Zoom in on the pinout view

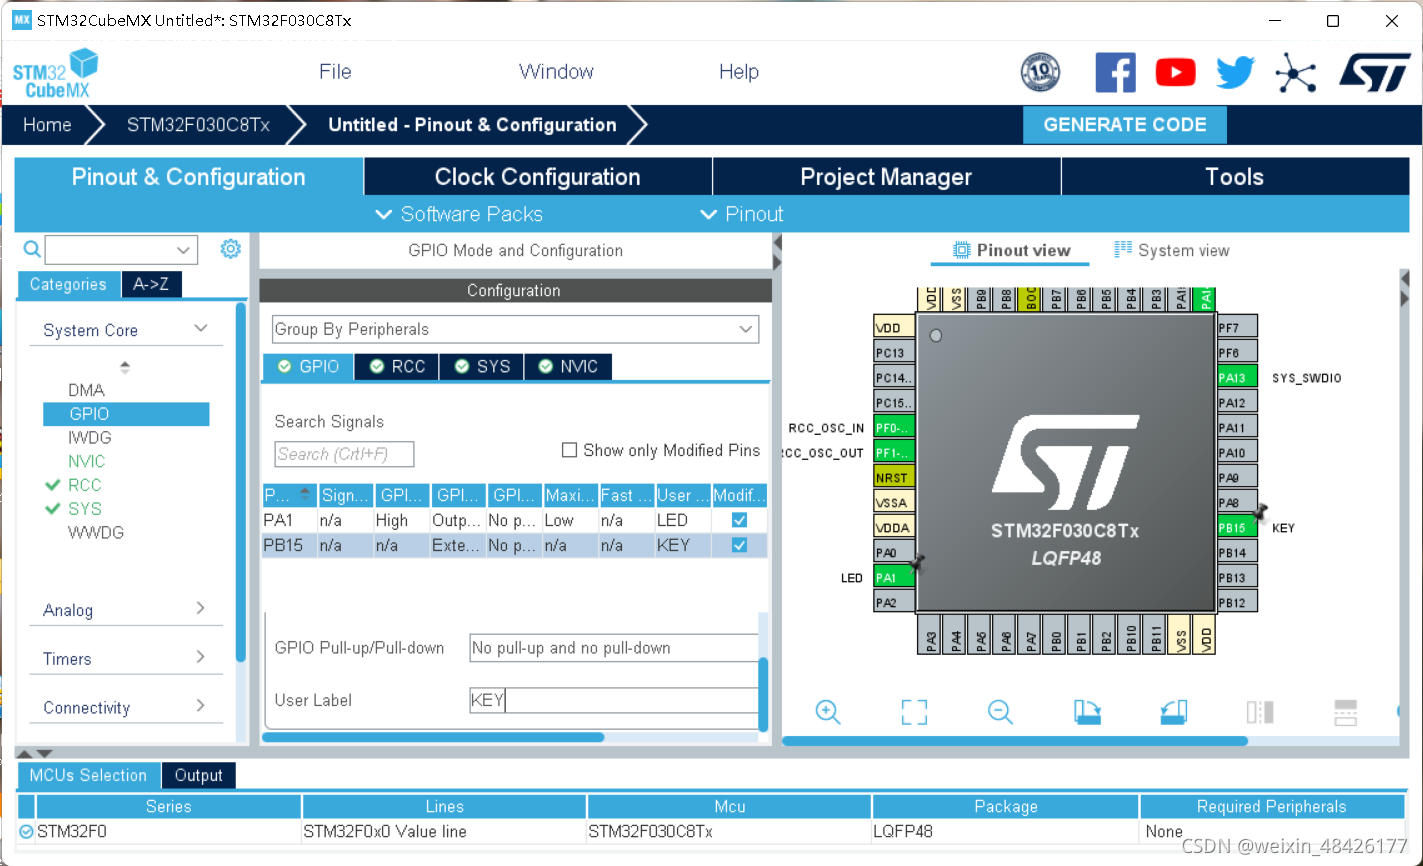coord(827,712)
